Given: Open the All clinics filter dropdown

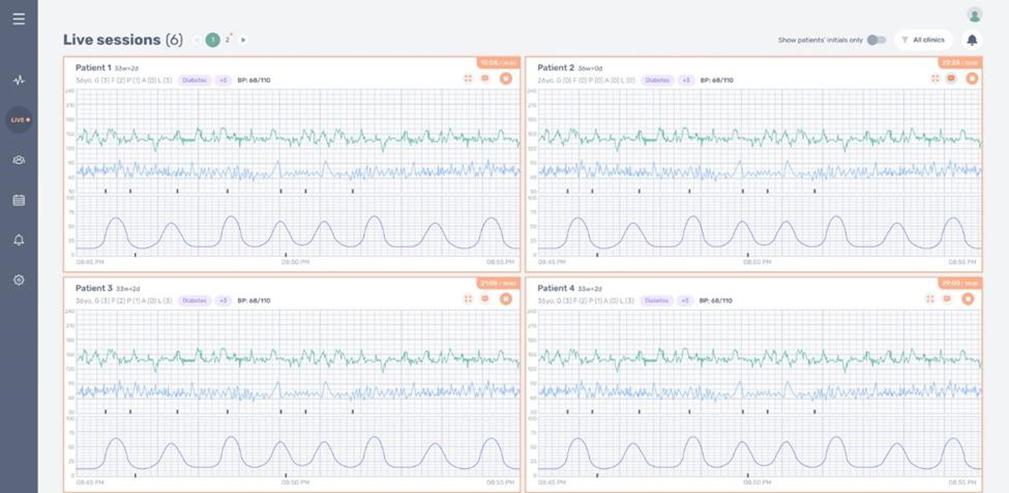Looking at the screenshot, I should [x=923, y=40].
